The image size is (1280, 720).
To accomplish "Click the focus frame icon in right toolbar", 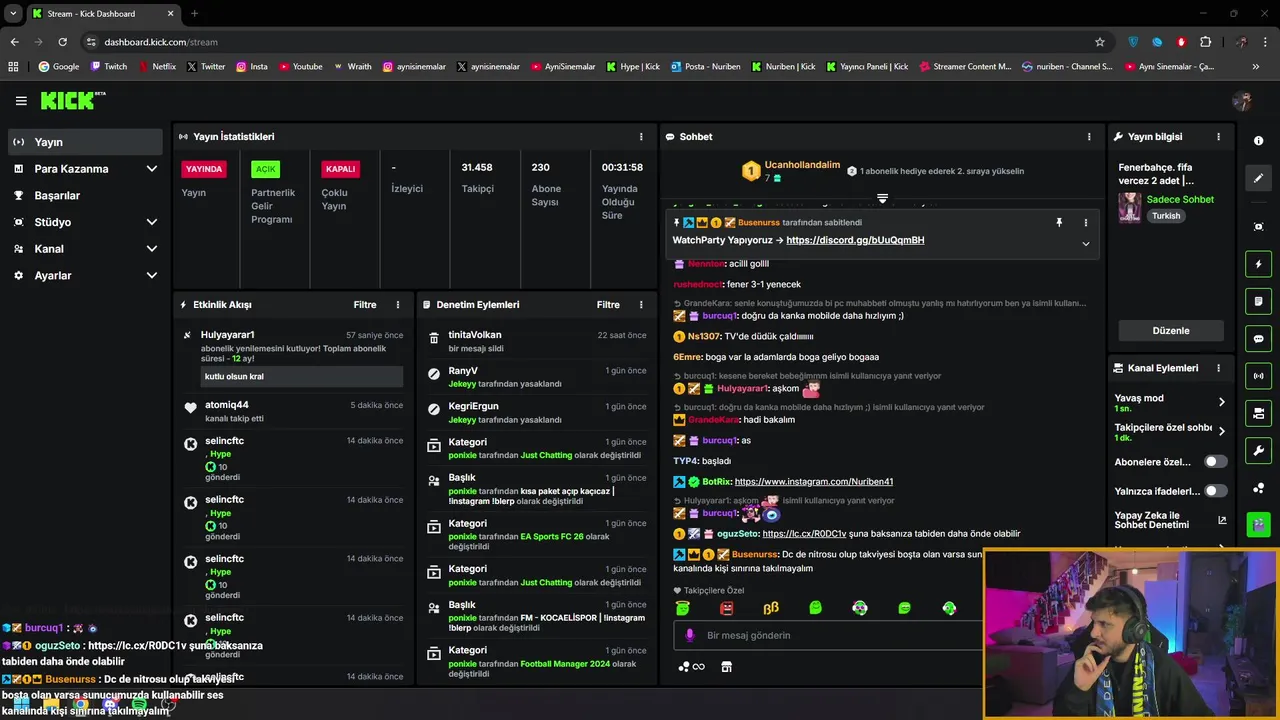I will (1259, 227).
